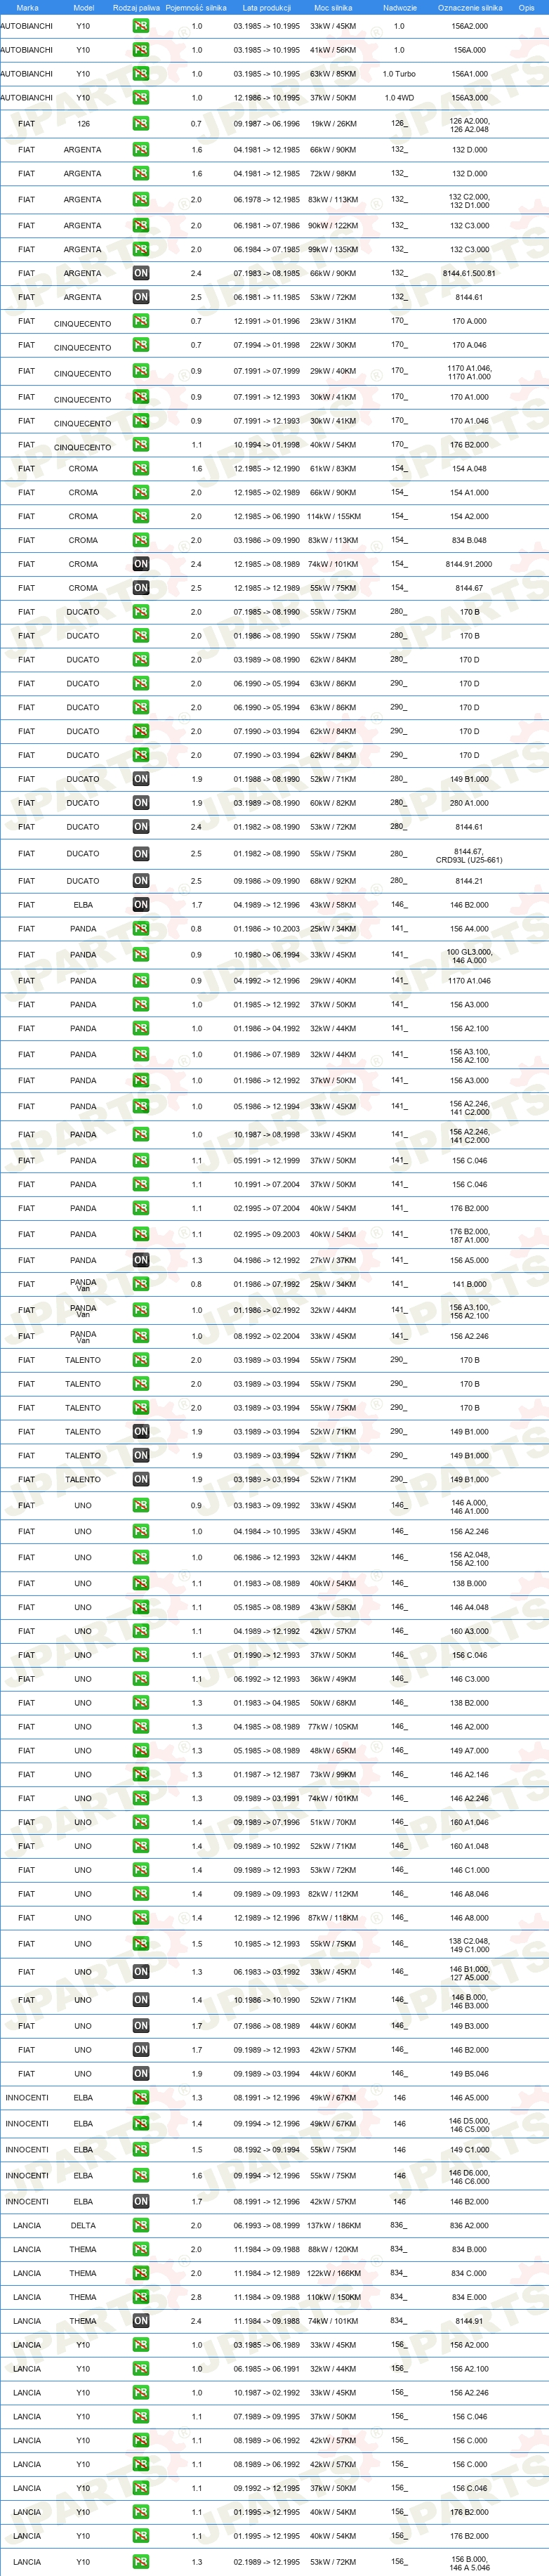Click petrol icon in Uno 160 A3.000 row
549x2576 pixels.
pyautogui.click(x=141, y=1631)
